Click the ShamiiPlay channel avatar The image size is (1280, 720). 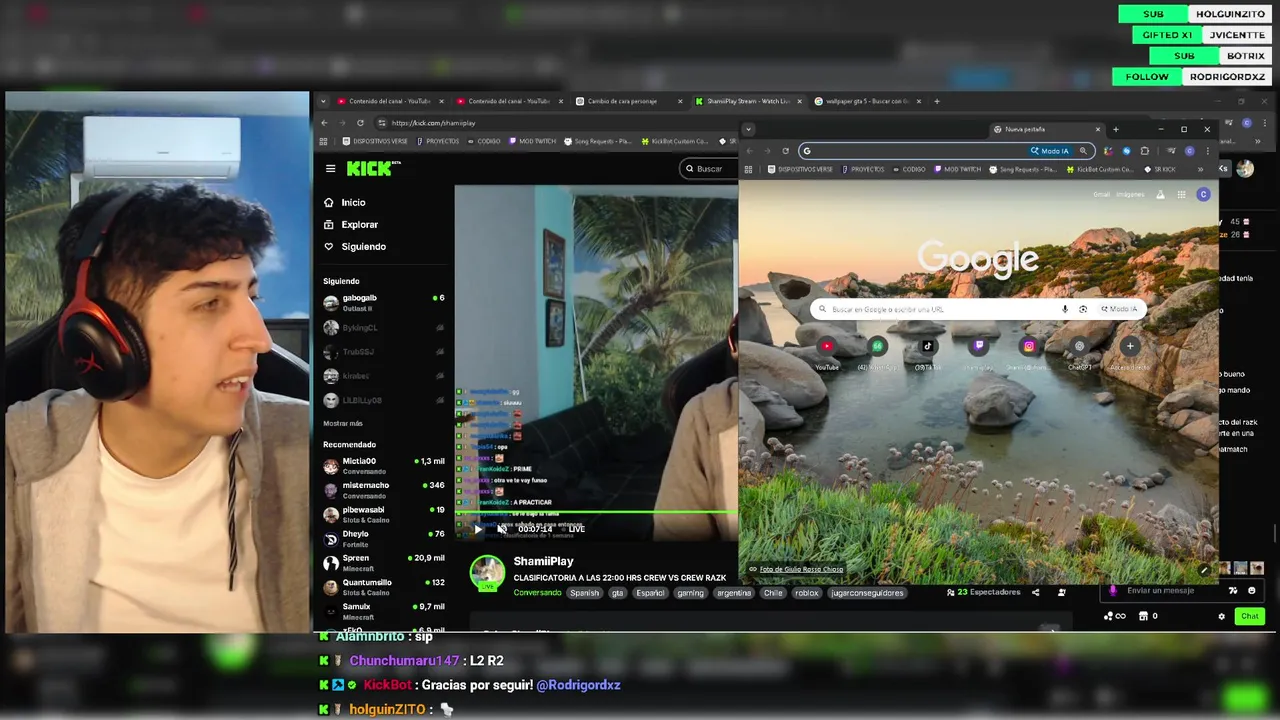coord(487,571)
